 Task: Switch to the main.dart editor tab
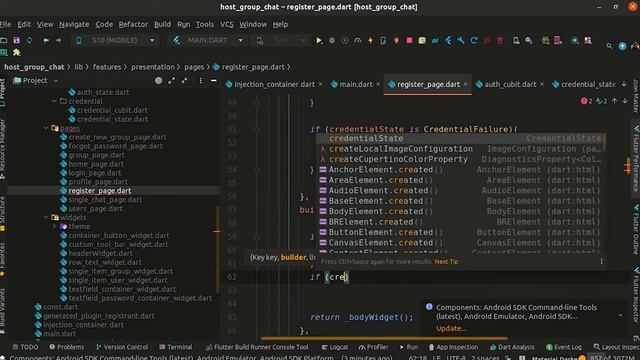coord(356,84)
